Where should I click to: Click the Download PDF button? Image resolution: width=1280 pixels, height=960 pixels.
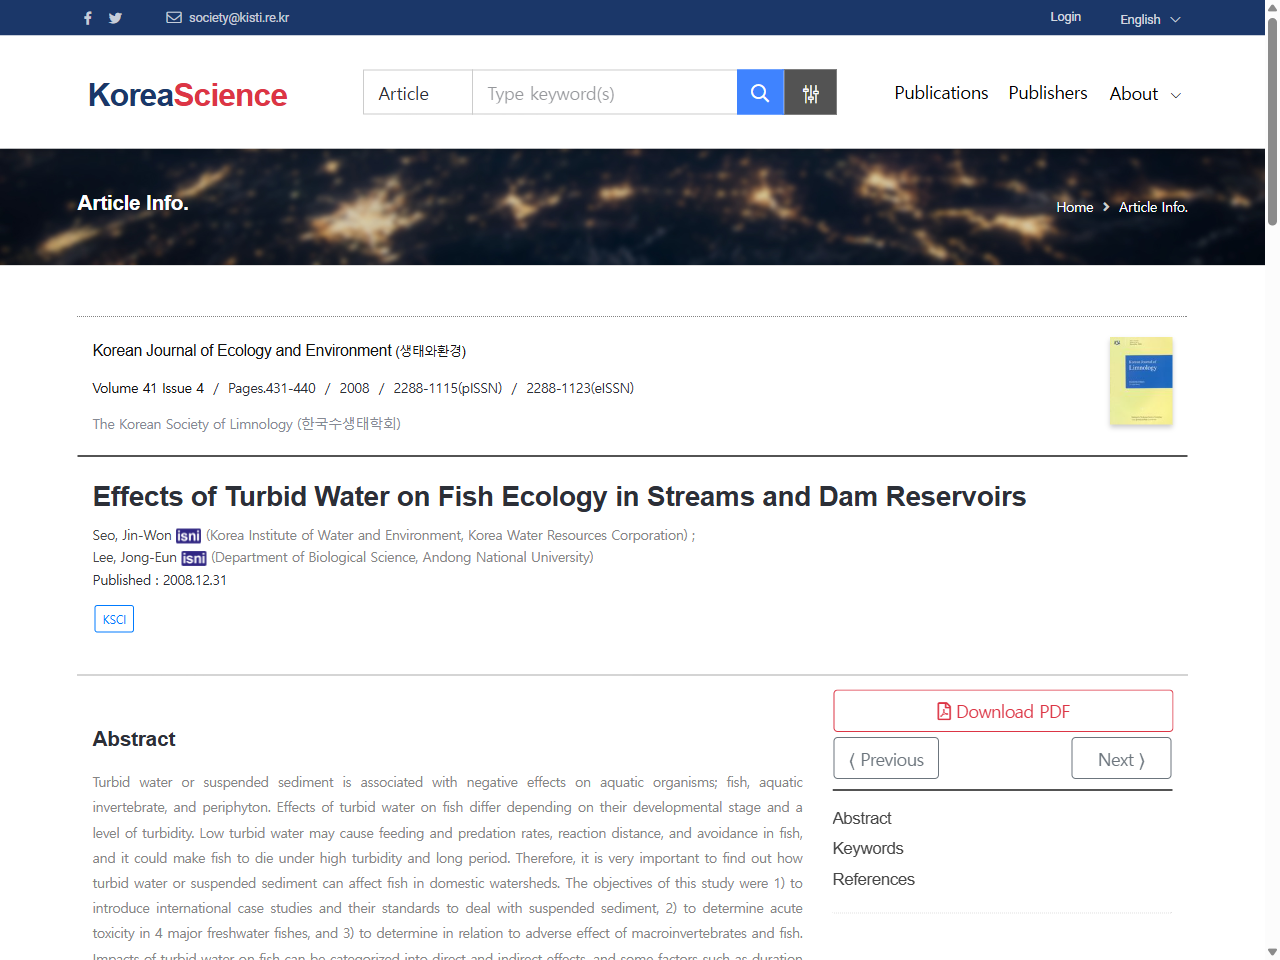(1002, 710)
